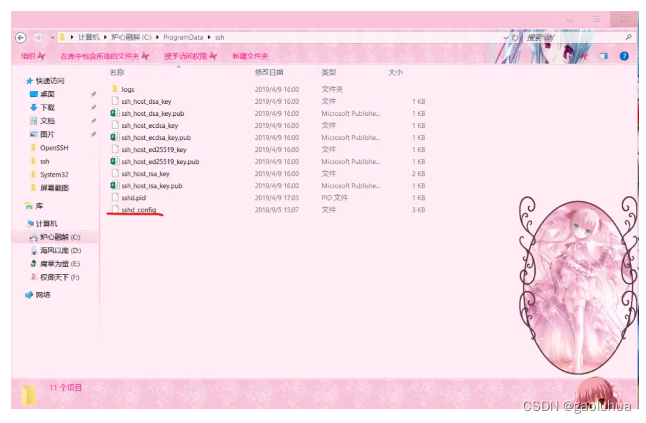This screenshot has width=646, height=423.
Task: Sort by 修改日期 column header
Action: click(269, 72)
